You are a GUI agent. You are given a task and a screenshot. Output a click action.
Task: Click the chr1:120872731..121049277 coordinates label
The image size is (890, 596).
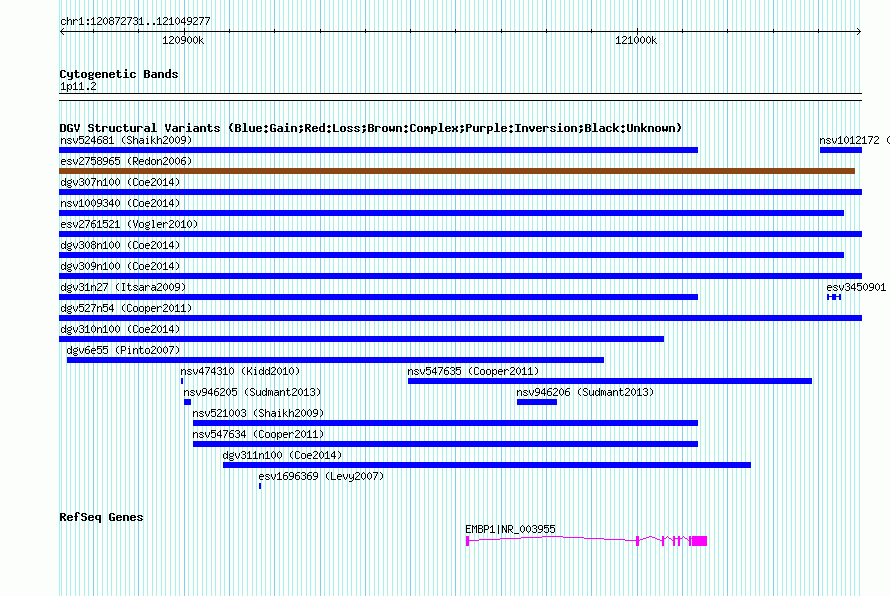click(x=135, y=21)
